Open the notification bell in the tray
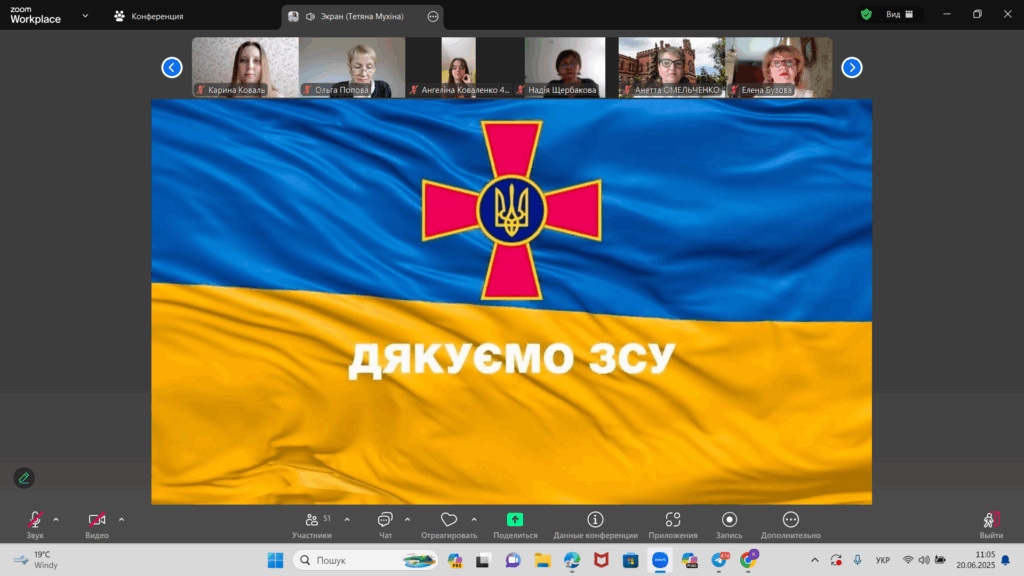Screen dimensions: 1024x576 click(x=1006, y=560)
